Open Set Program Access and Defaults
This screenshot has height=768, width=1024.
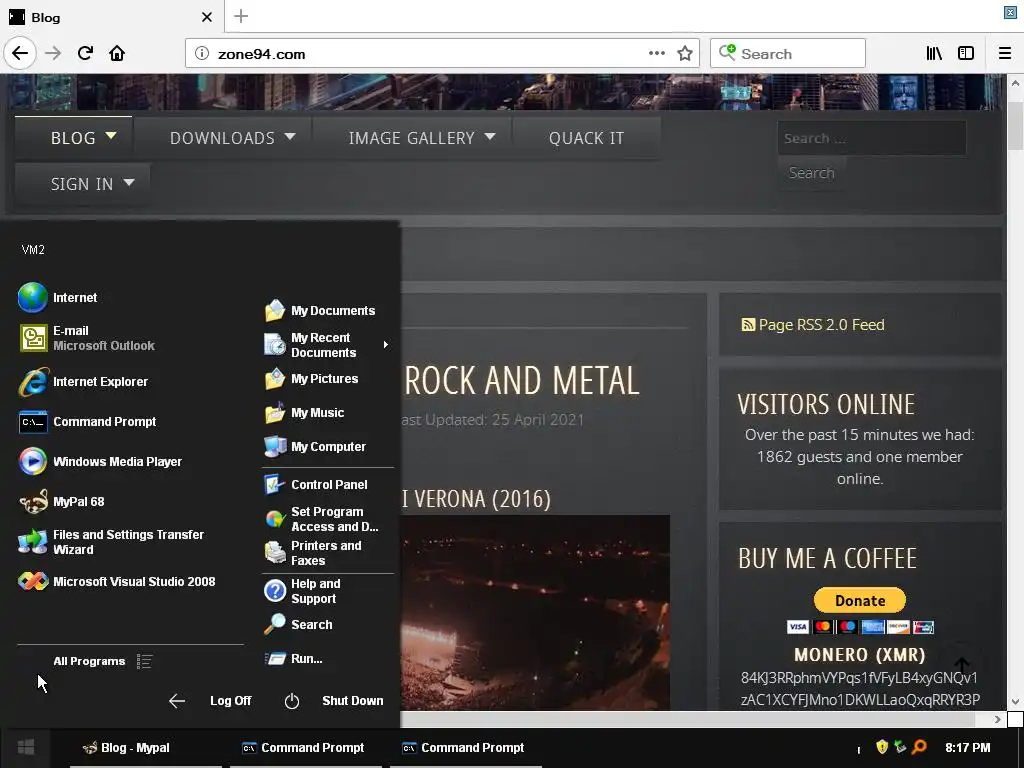[322, 519]
